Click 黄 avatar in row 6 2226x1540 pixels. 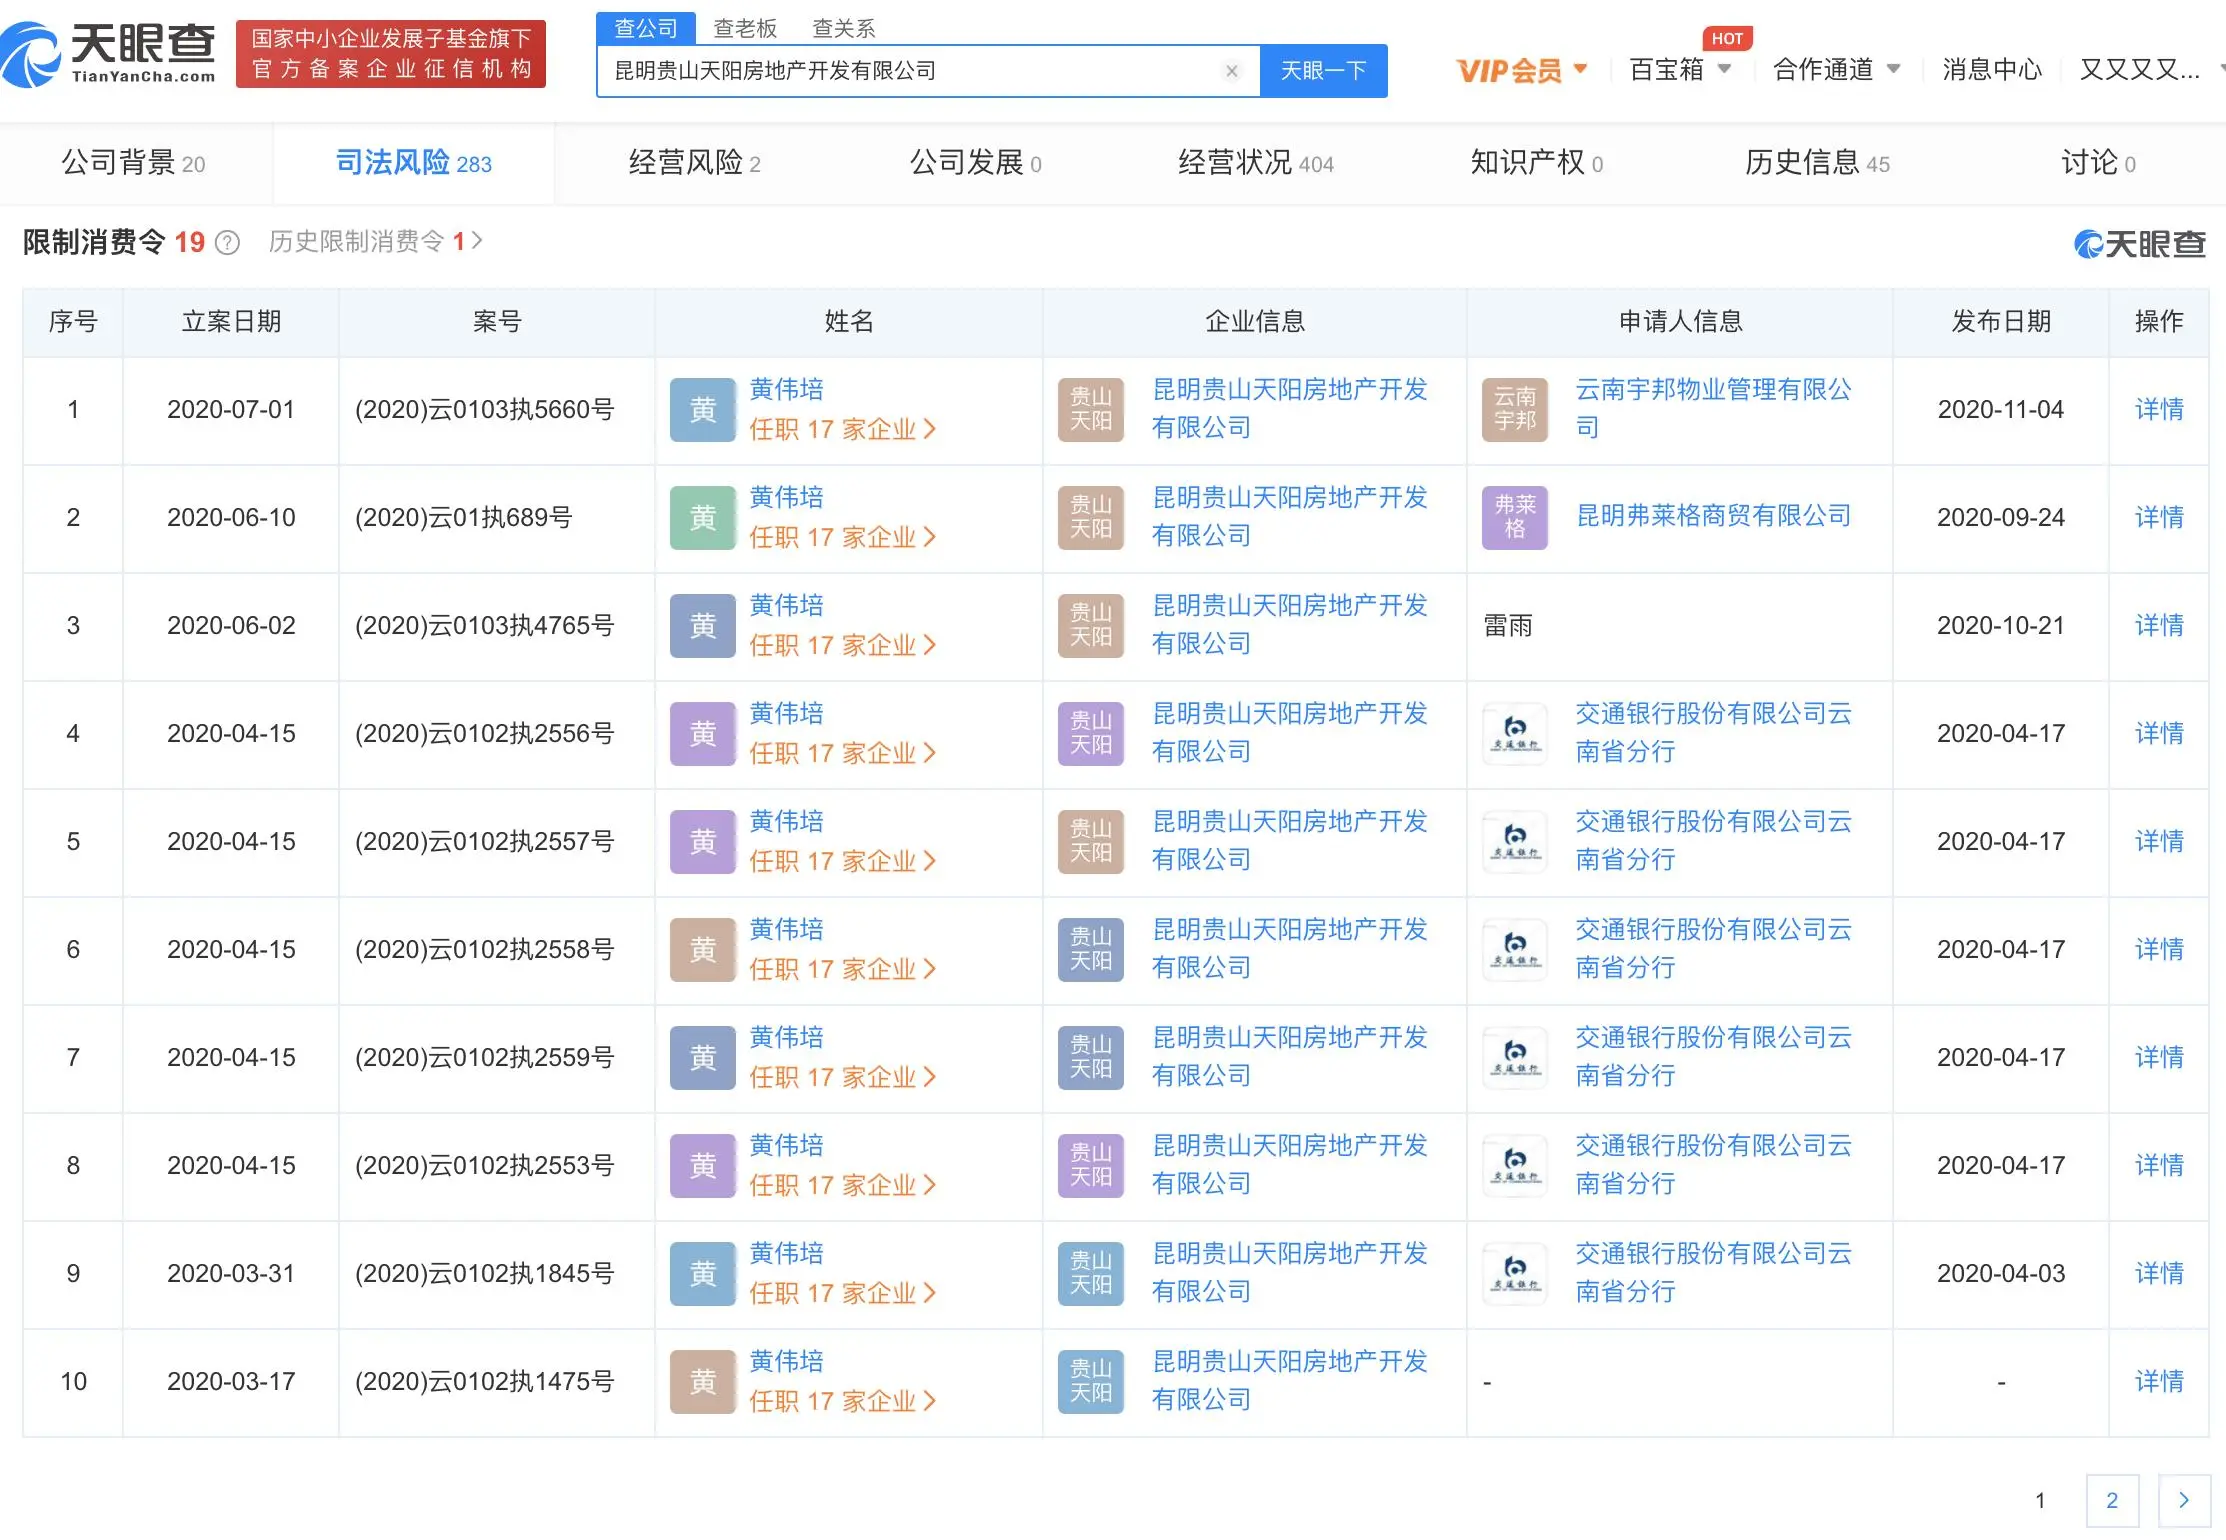pyautogui.click(x=703, y=950)
